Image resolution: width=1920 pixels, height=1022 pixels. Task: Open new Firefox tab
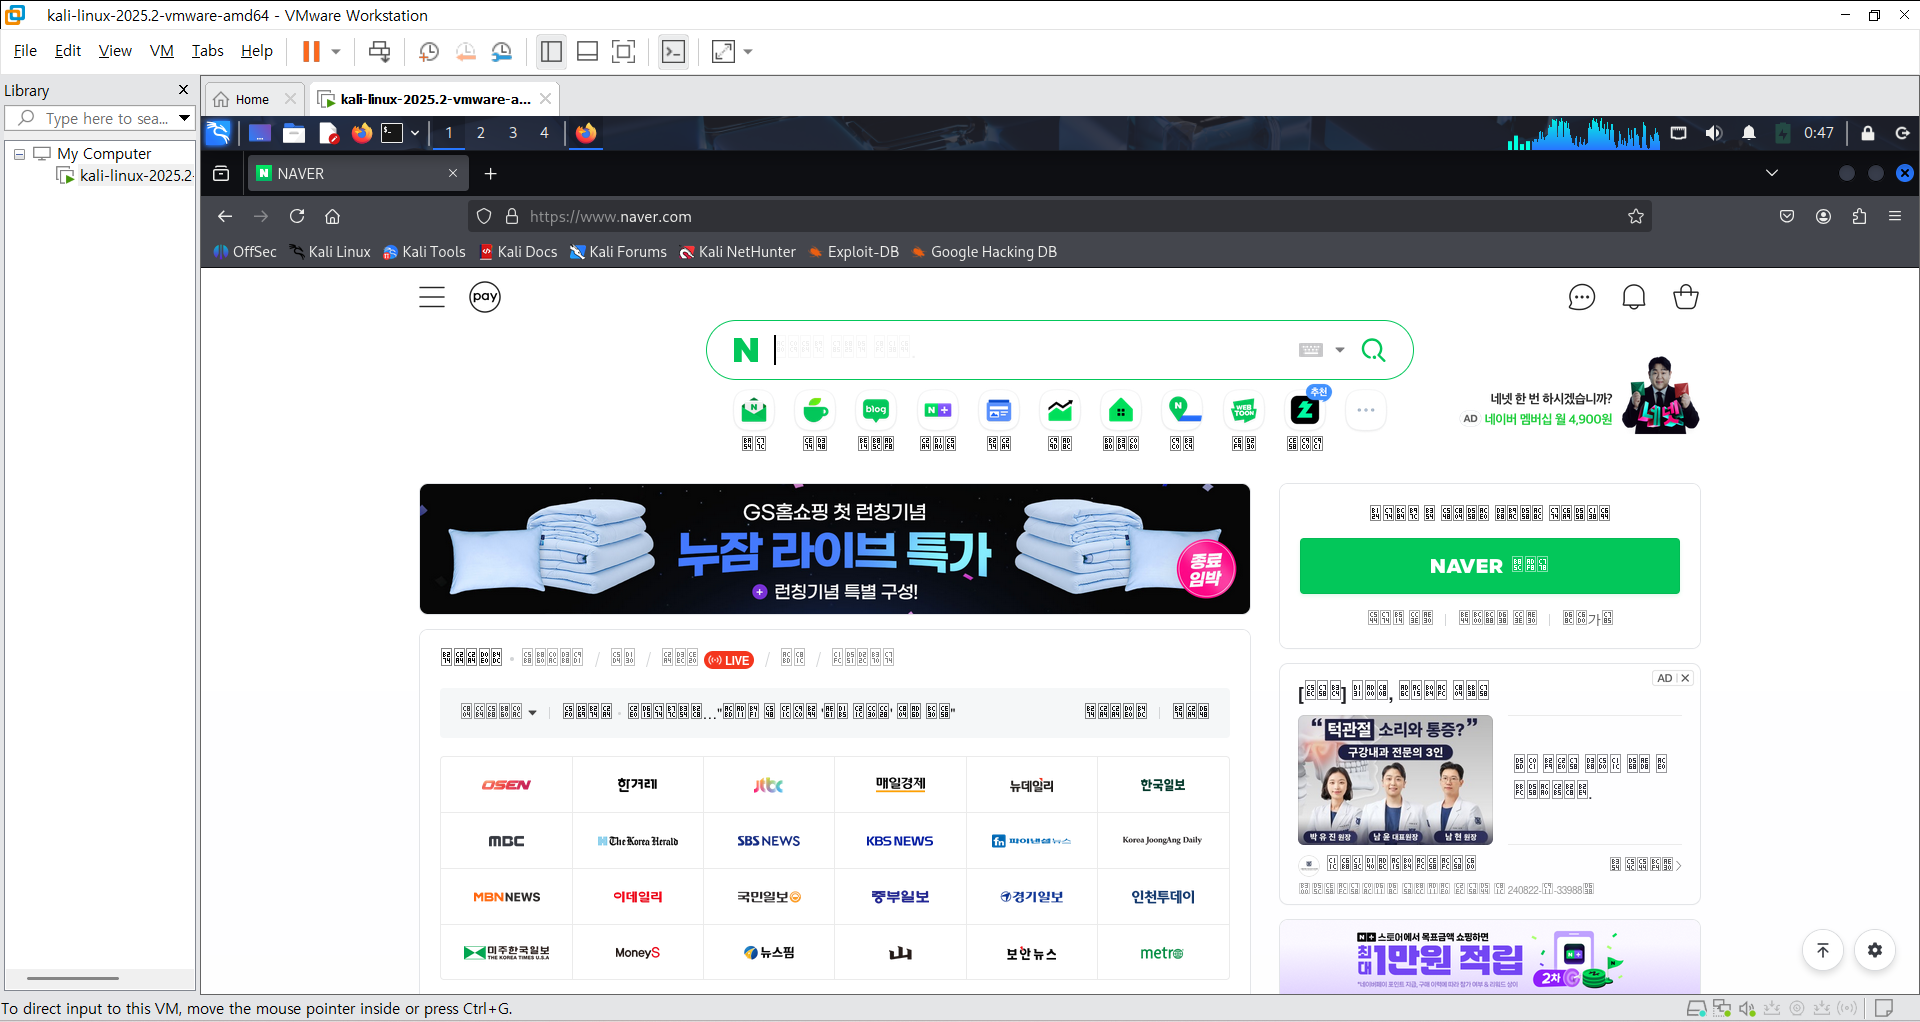(x=490, y=174)
